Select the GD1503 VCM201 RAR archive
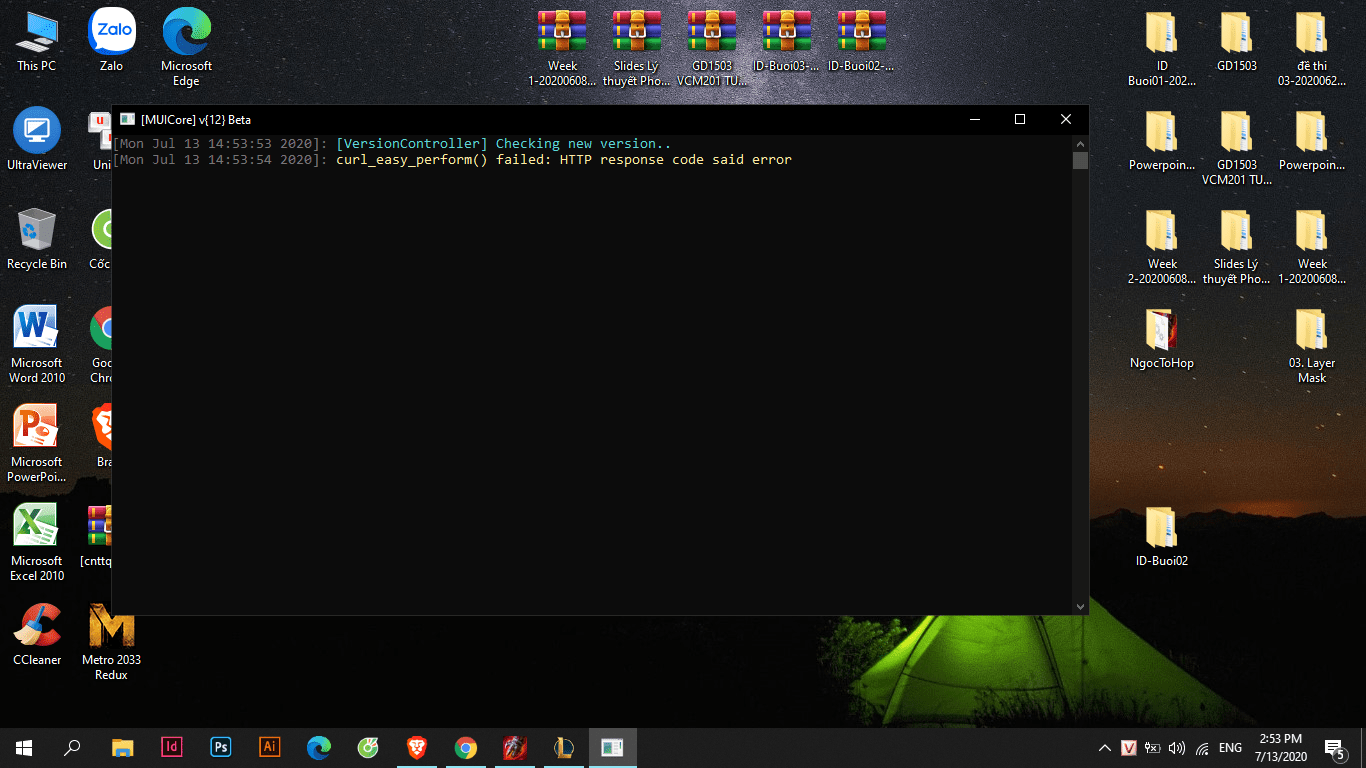This screenshot has width=1366, height=768. point(712,48)
